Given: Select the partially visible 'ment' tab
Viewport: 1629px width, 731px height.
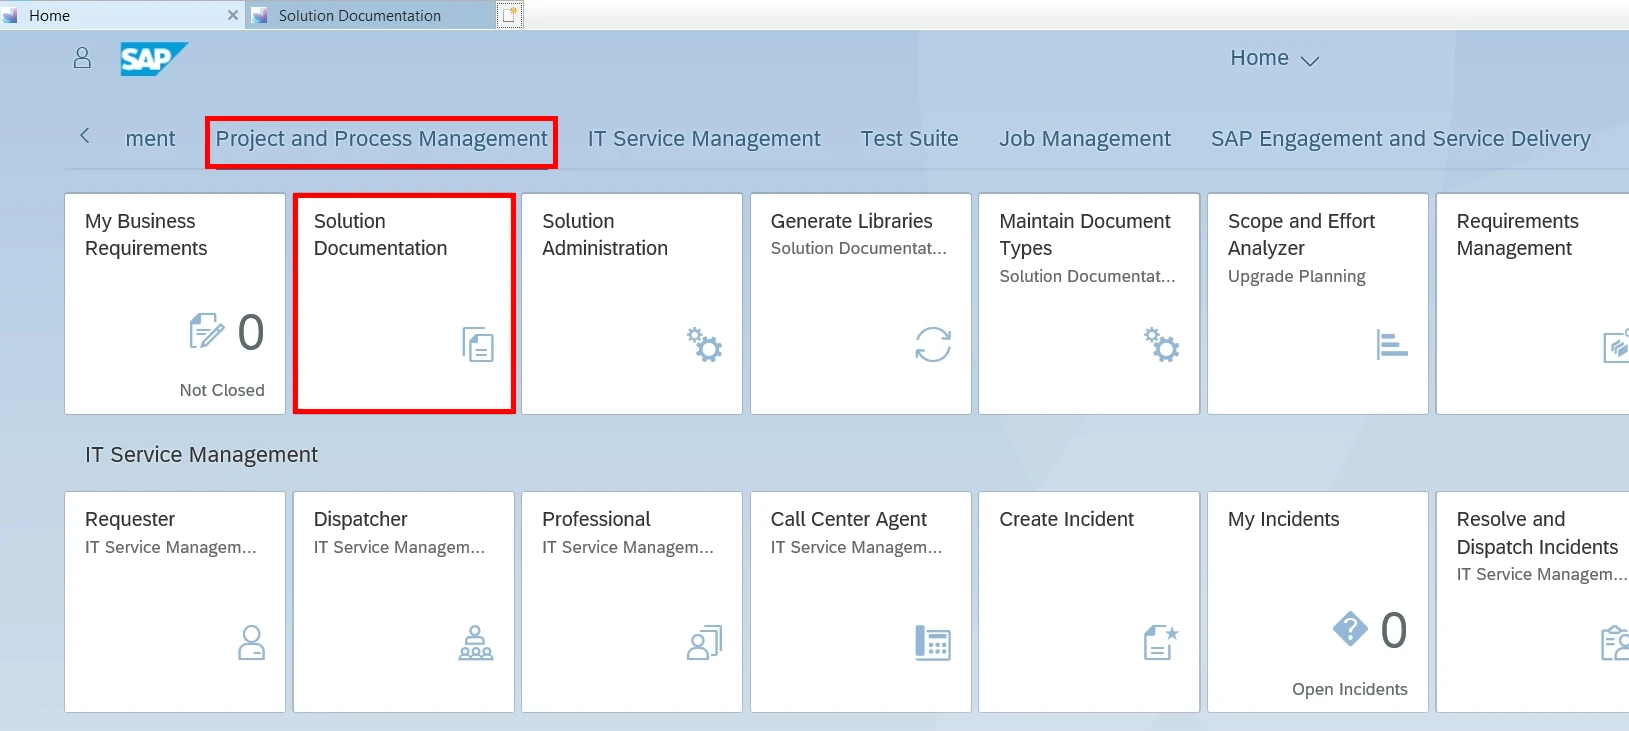Looking at the screenshot, I should click(150, 139).
